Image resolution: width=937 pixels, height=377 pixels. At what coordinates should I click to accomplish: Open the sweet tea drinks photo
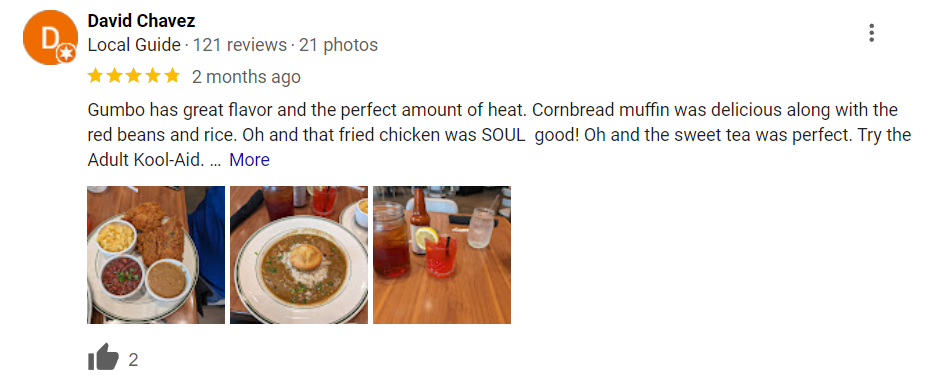tap(442, 255)
